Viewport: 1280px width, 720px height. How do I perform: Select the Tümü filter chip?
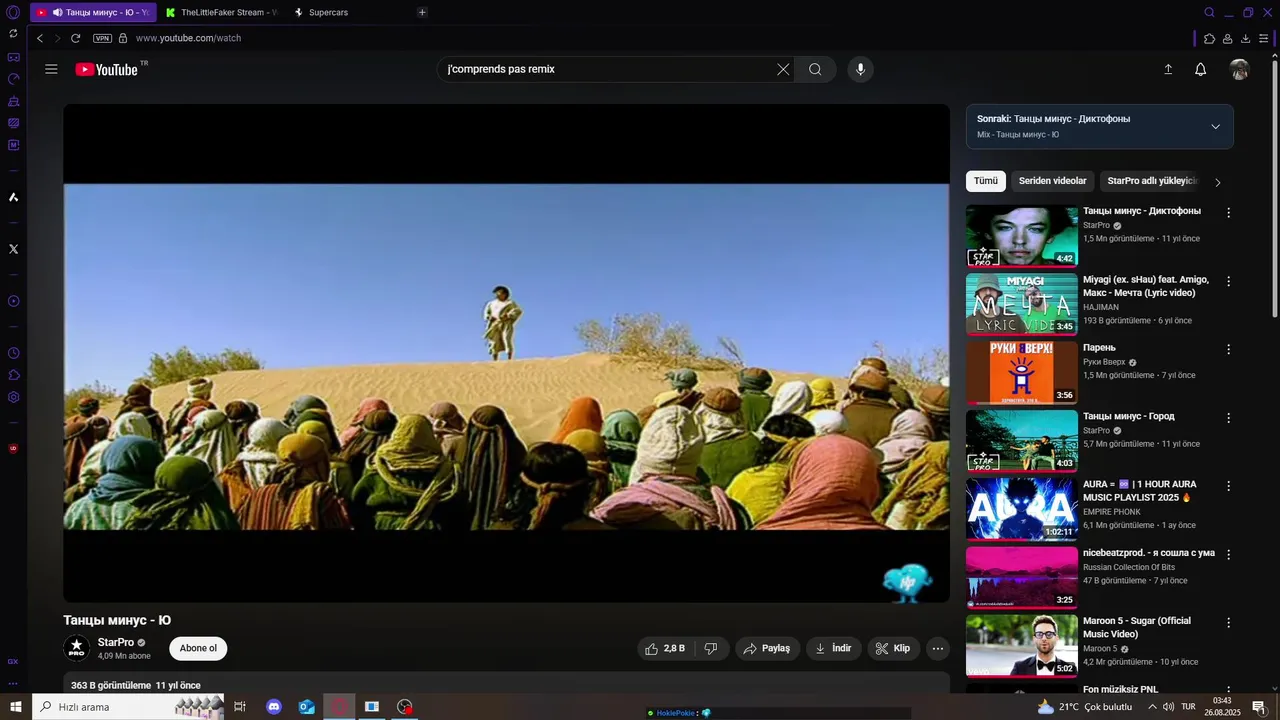tap(986, 181)
